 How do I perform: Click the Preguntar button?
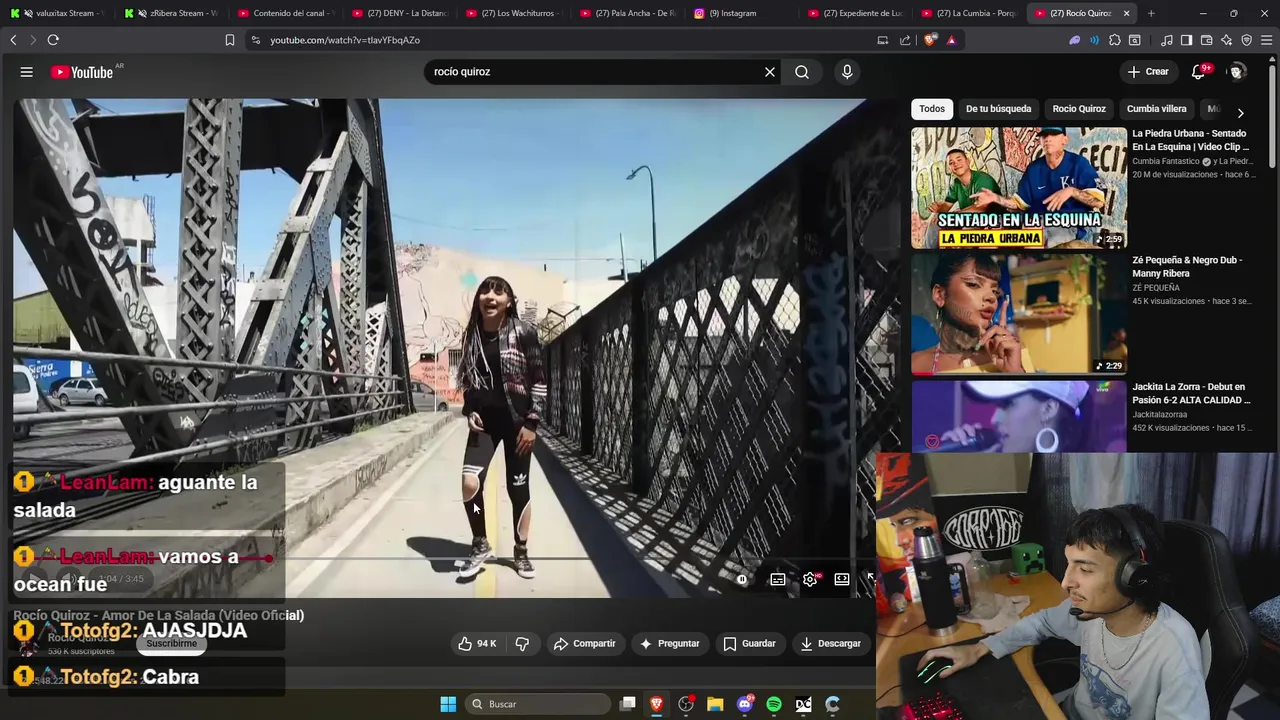(x=669, y=644)
